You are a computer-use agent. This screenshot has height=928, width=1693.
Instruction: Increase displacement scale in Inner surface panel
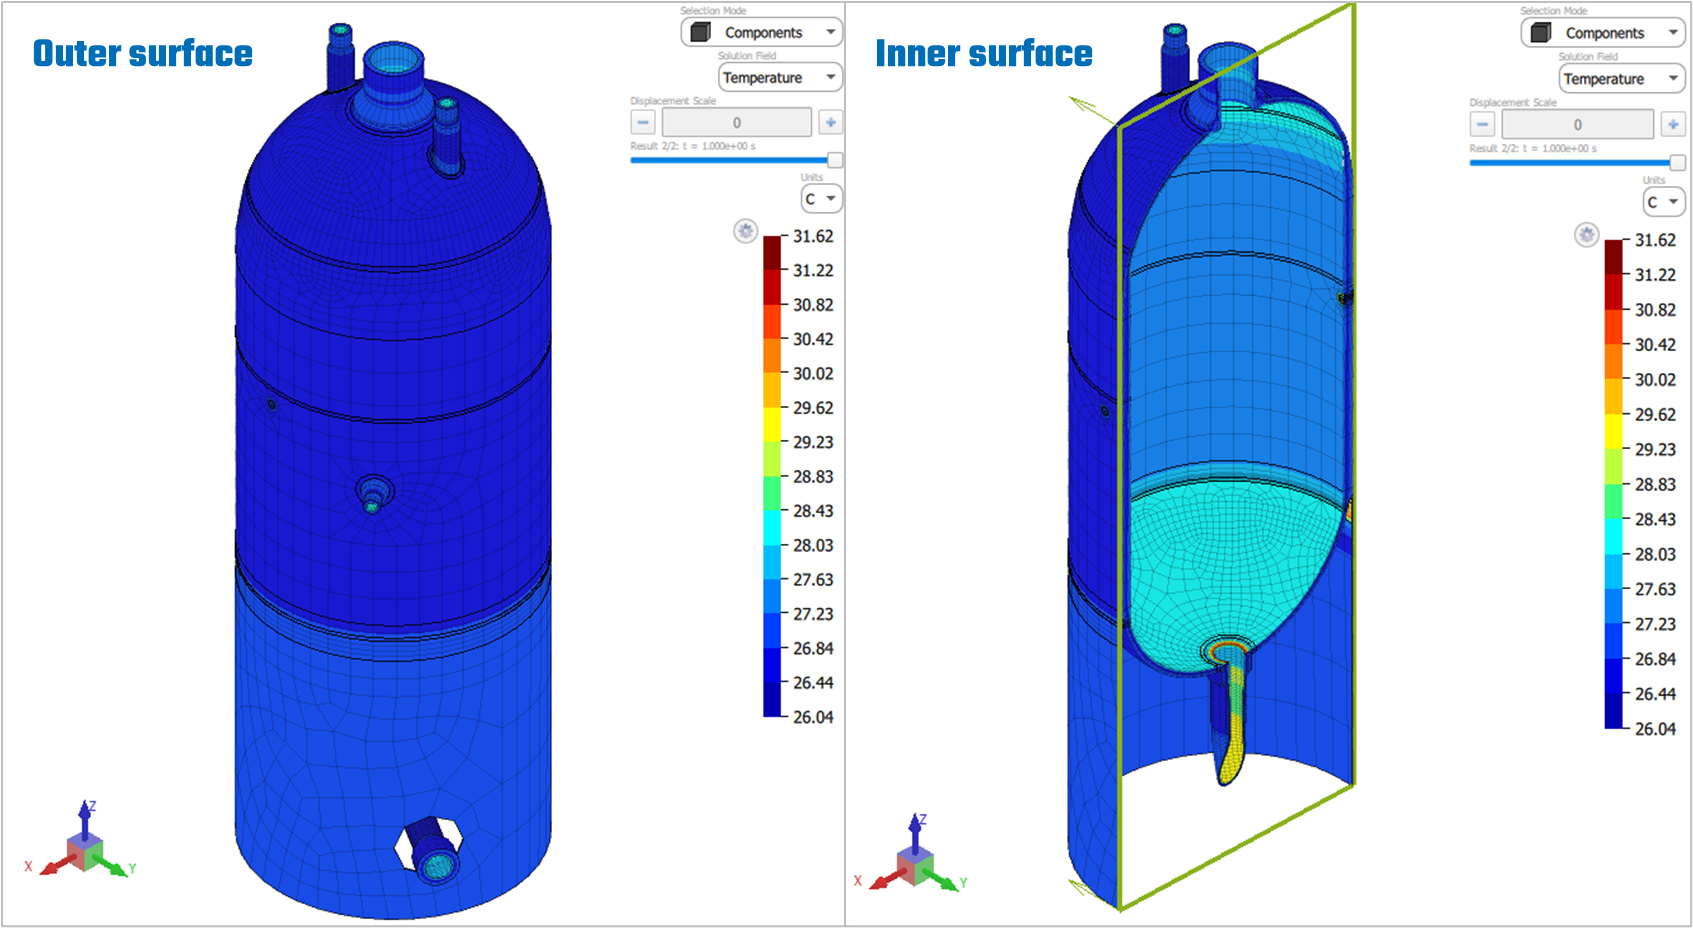point(1673,124)
